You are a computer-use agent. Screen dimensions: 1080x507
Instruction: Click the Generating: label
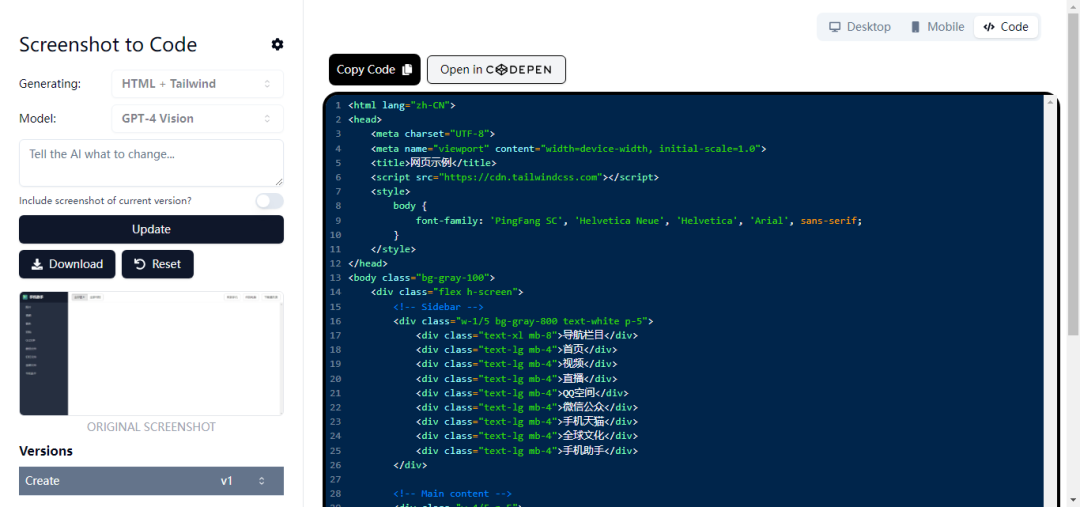tap(50, 84)
